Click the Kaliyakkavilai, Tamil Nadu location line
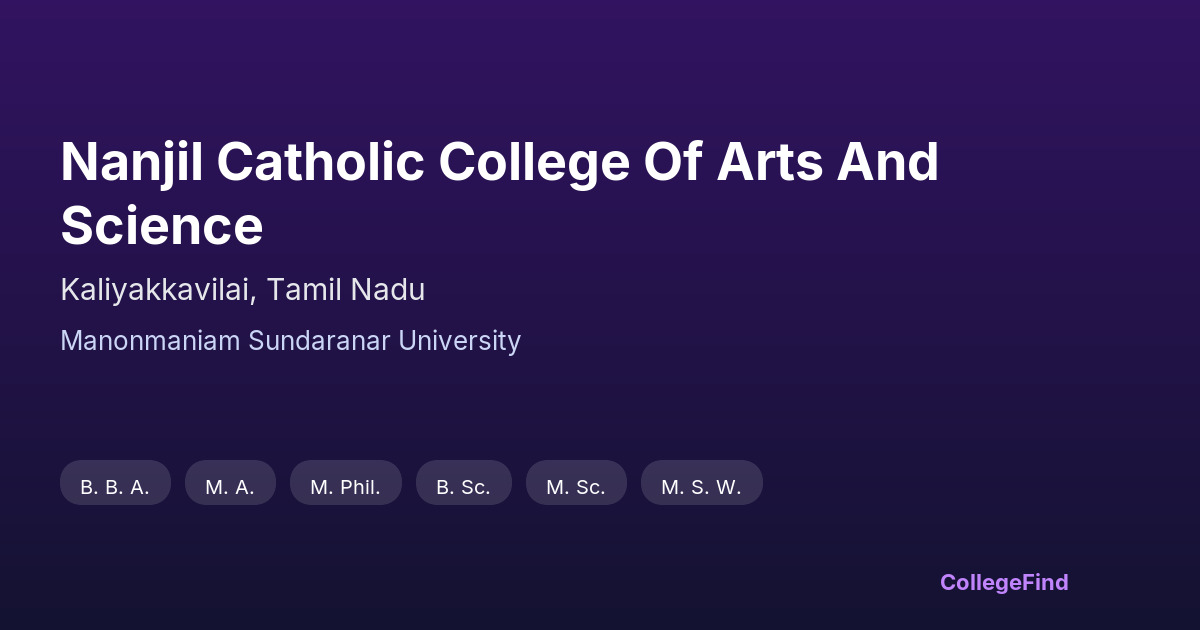The width and height of the screenshot is (1200, 630). coord(242,290)
